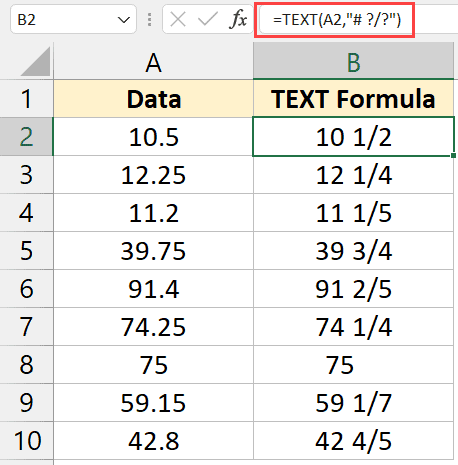The height and width of the screenshot is (465, 458).
Task: Click into the formula bar text
Action: [x=337, y=20]
